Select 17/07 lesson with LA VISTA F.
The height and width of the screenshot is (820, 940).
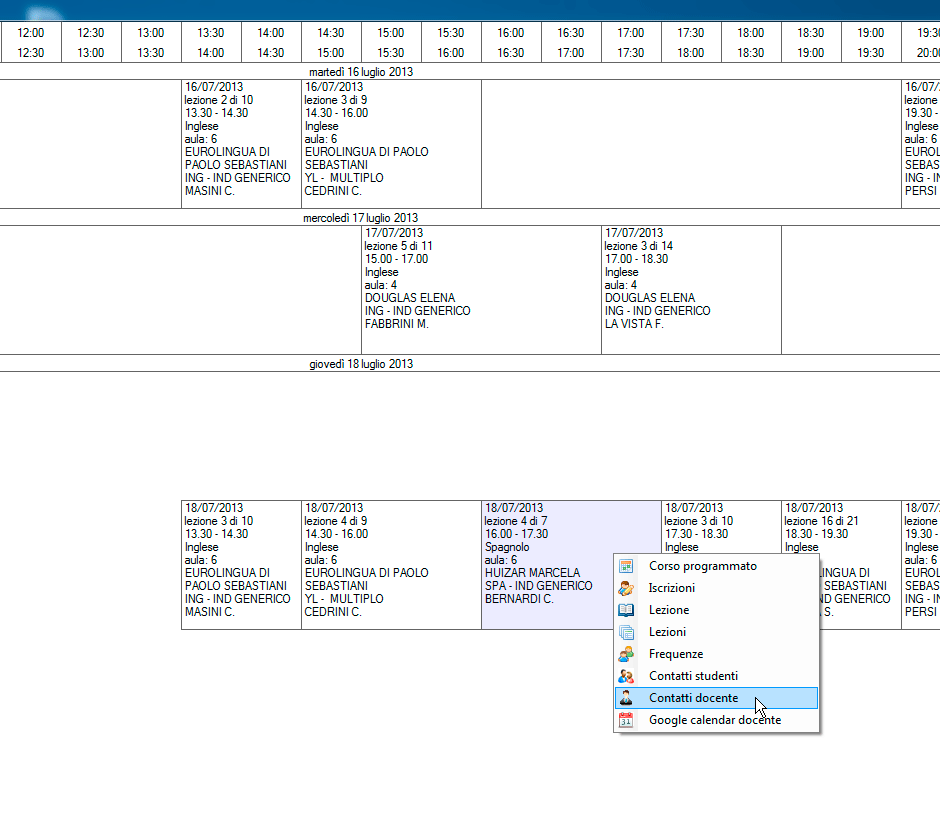691,290
